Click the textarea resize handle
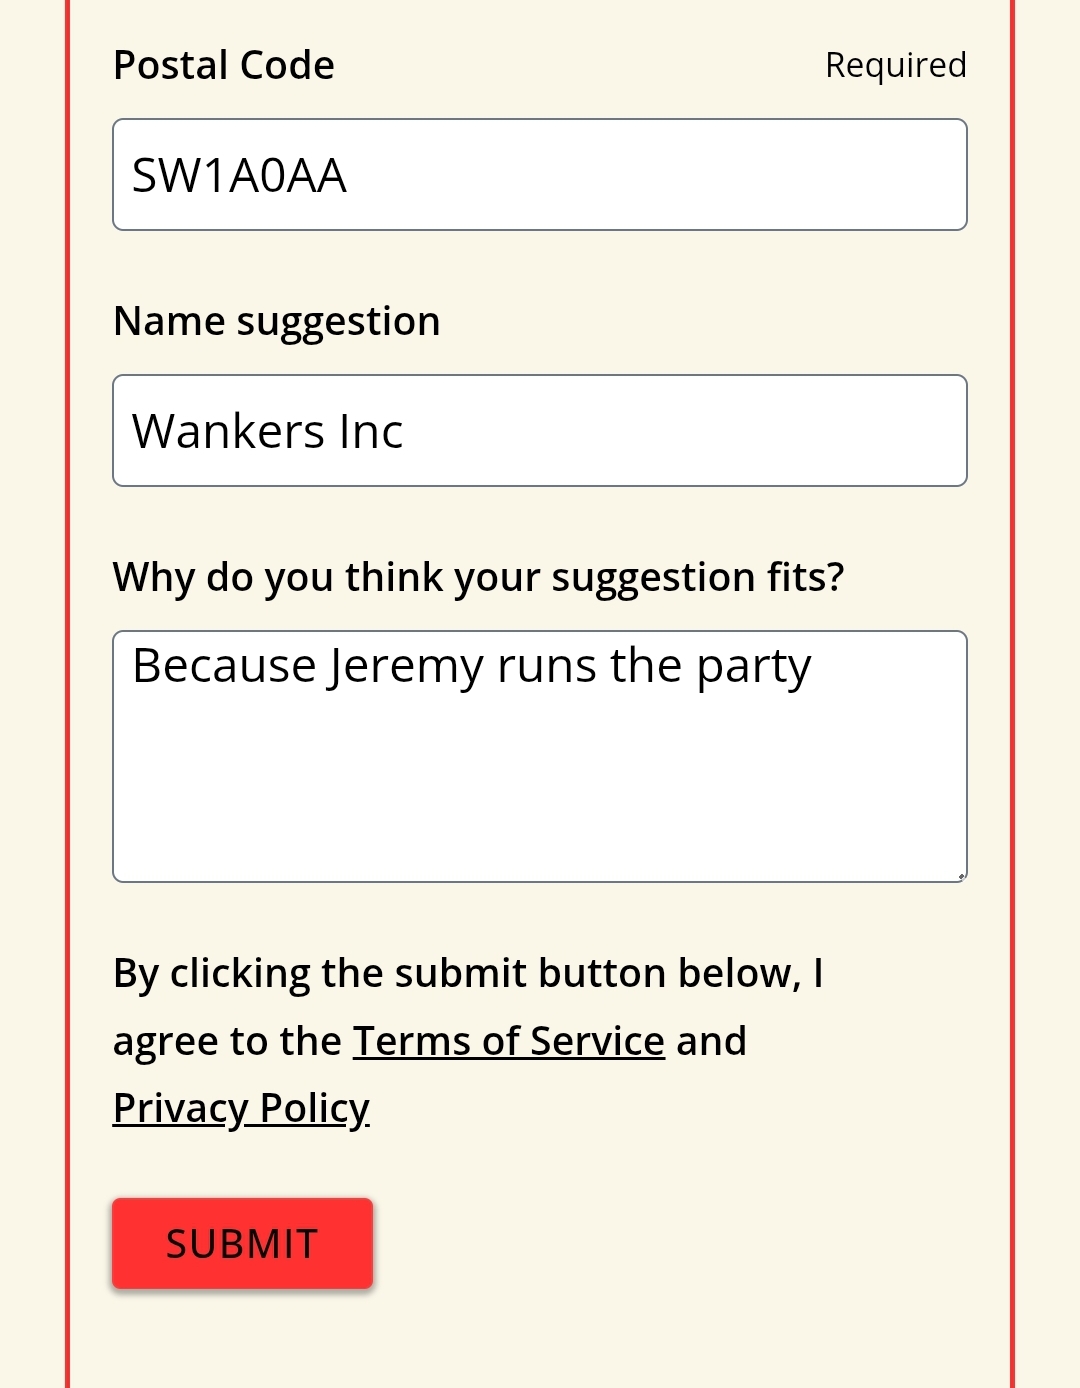The height and width of the screenshot is (1388, 1080). (961, 876)
